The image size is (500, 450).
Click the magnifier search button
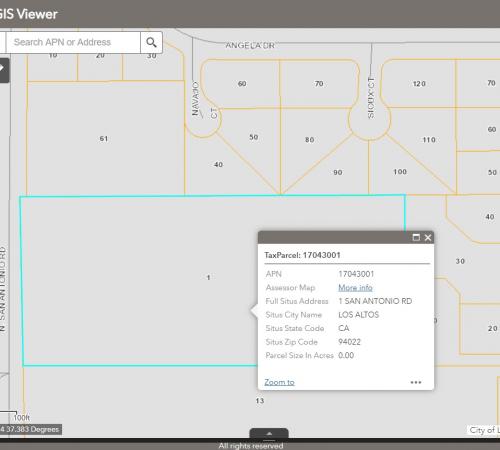[151, 42]
